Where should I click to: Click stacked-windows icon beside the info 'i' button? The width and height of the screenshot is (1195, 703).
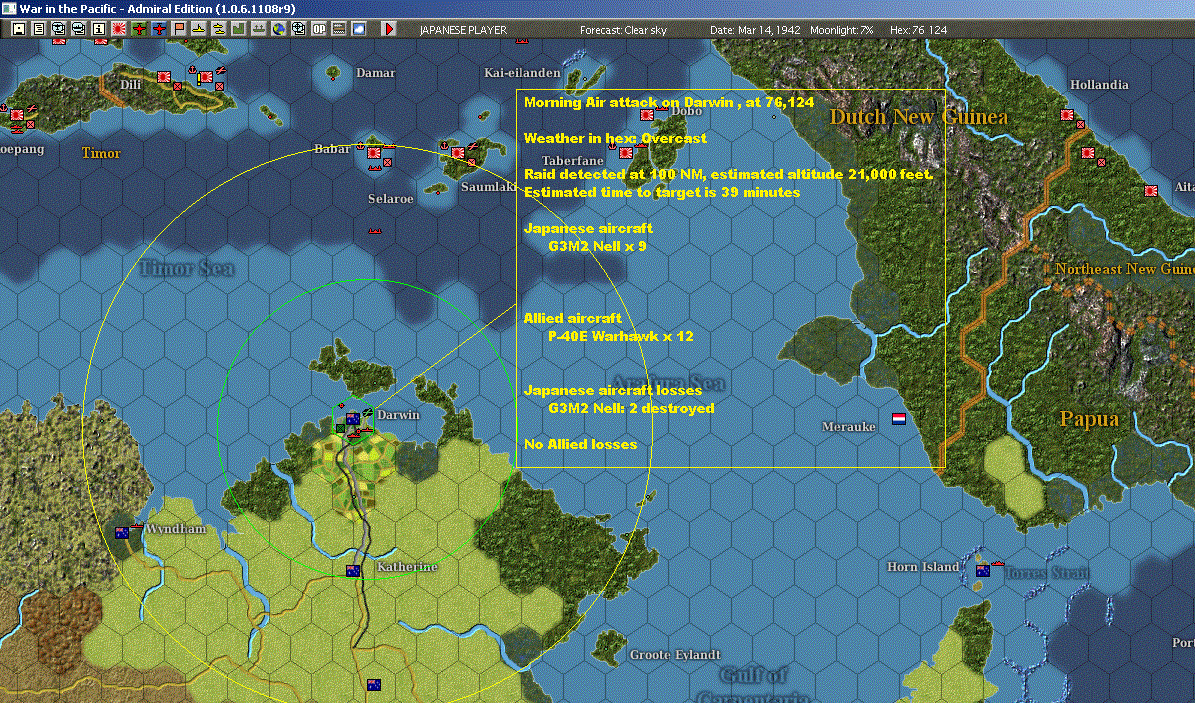click(x=78, y=29)
